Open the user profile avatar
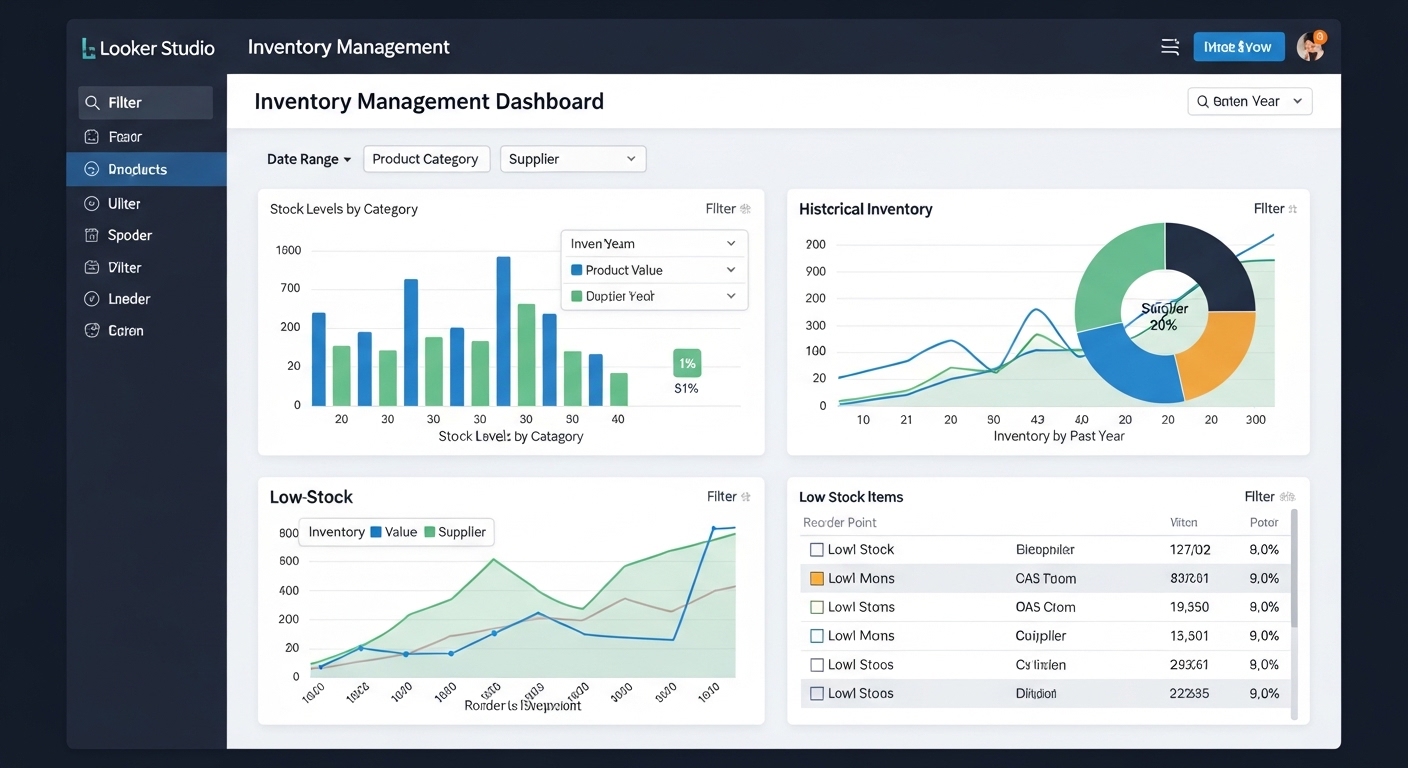Viewport: 1408px width, 768px height. coord(1310,46)
